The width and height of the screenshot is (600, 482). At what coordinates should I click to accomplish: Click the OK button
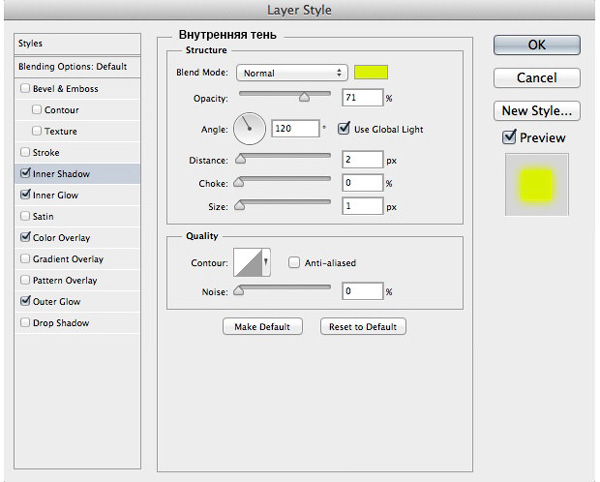coord(536,45)
